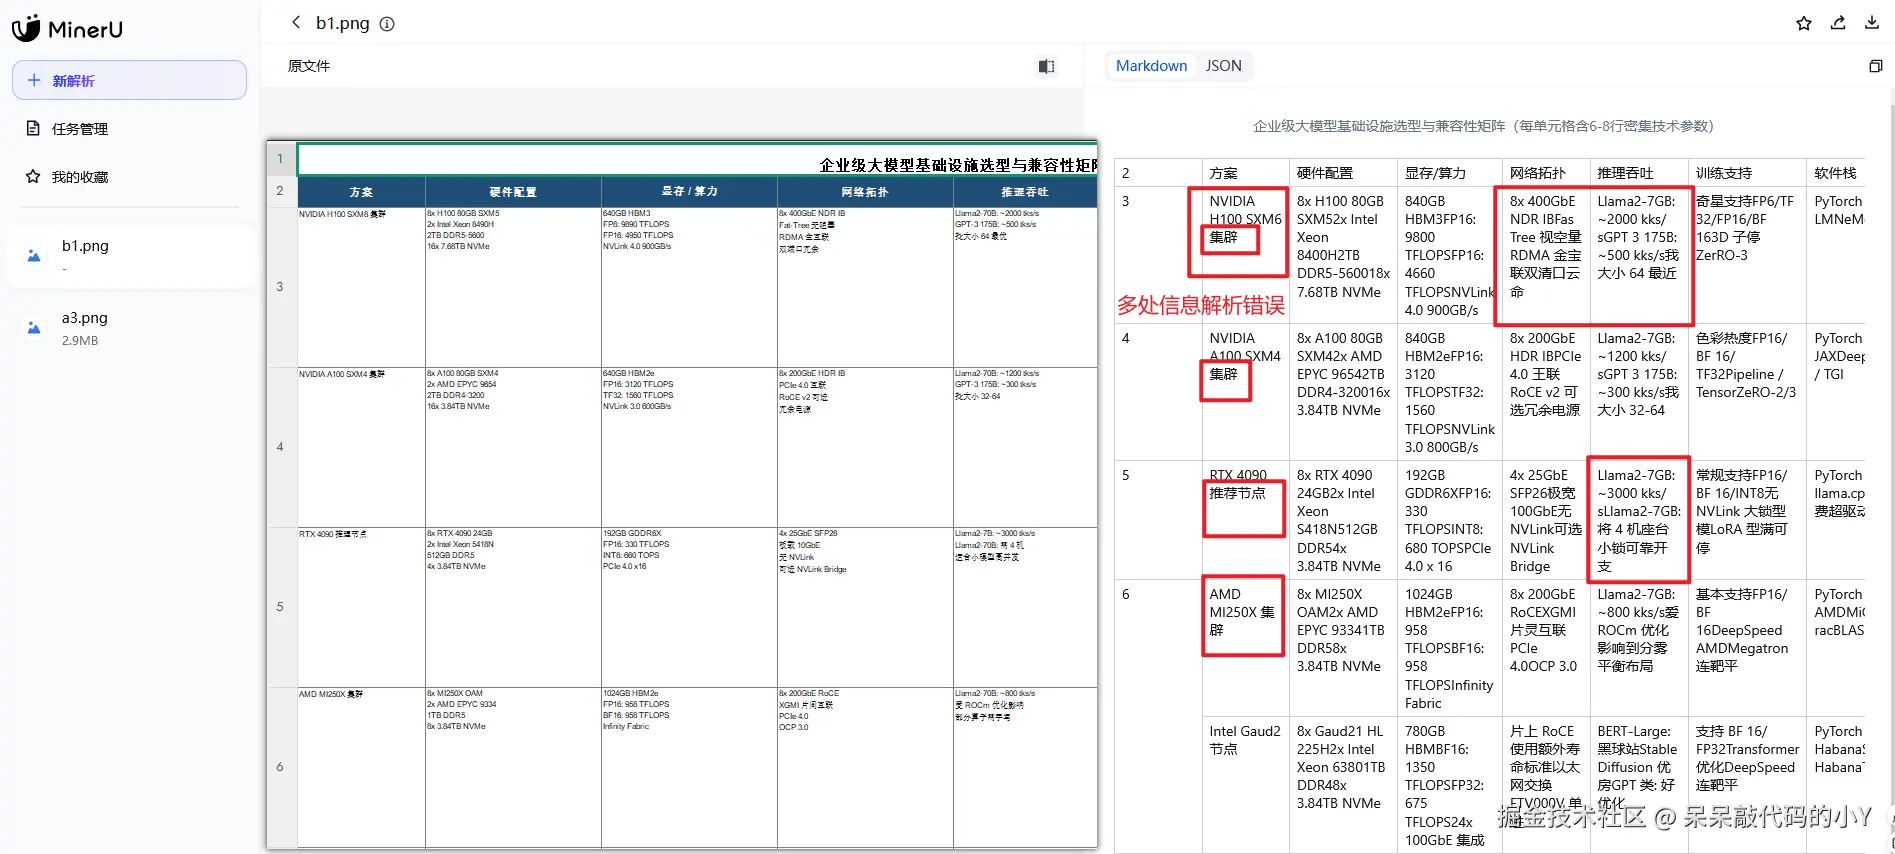Select the a3.png file entry
The image size is (1895, 854).
(129, 328)
